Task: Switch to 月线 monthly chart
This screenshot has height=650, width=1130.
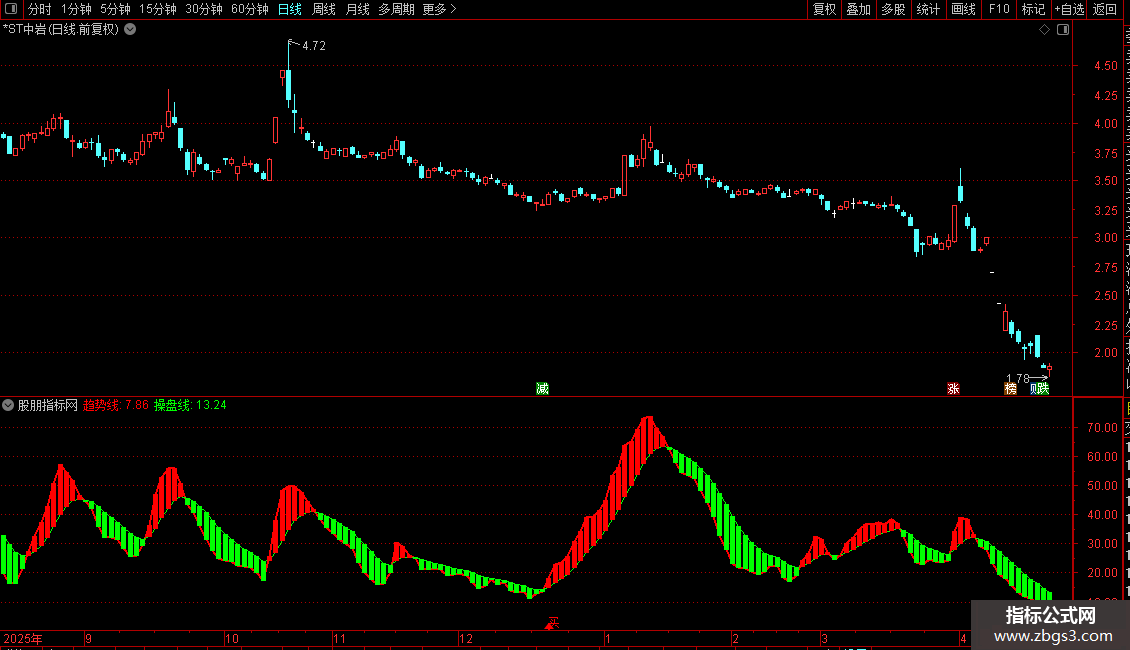Action: click(x=357, y=9)
